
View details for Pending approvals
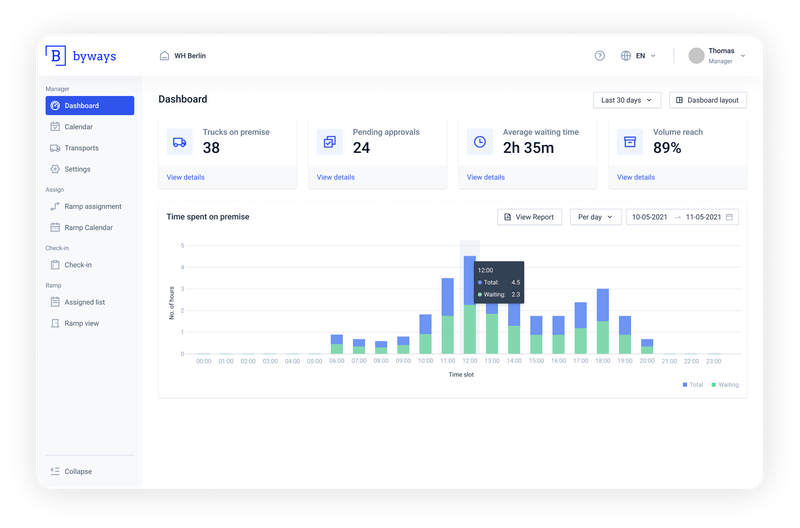click(335, 177)
